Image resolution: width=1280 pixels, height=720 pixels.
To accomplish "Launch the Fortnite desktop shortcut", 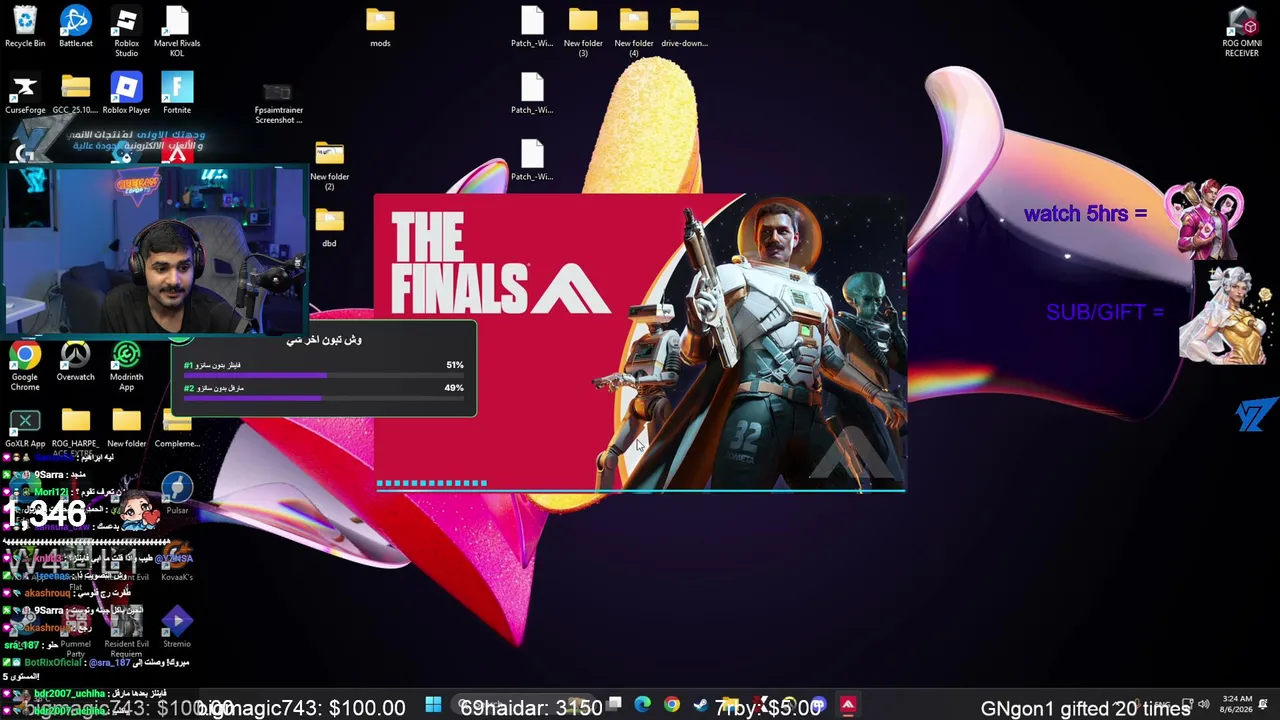I will point(177,94).
